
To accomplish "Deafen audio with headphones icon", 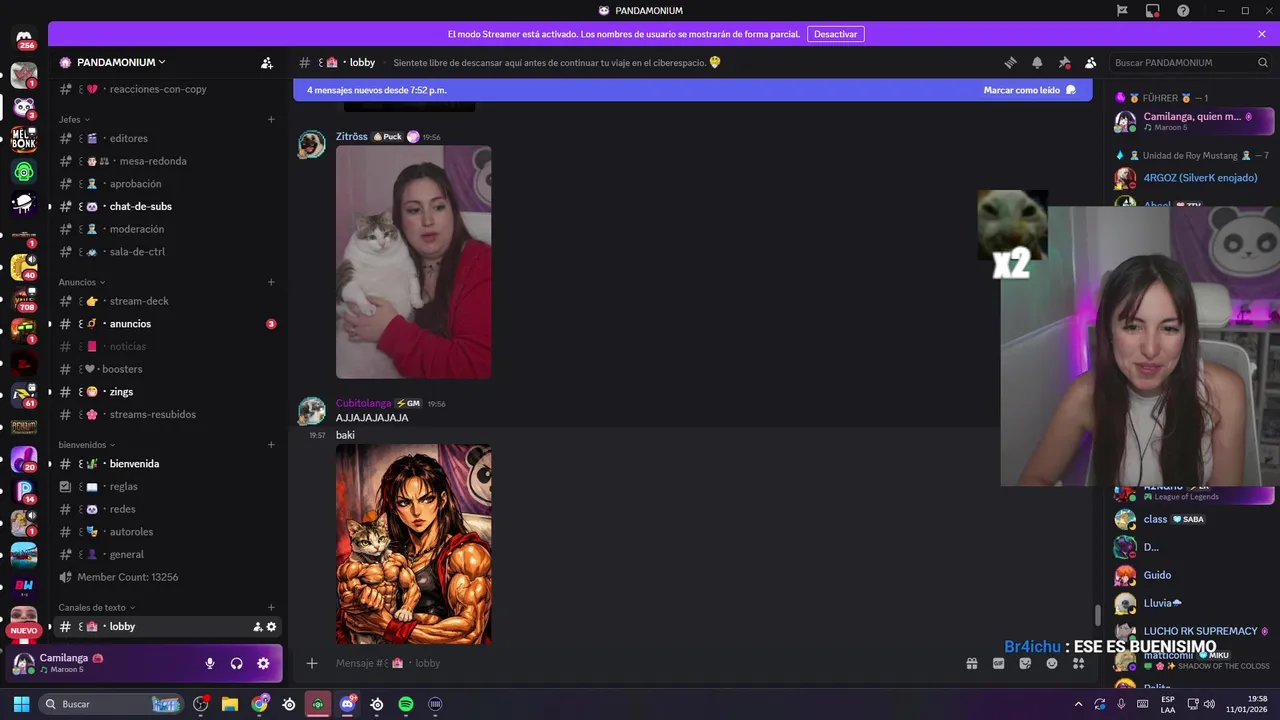I will point(237,663).
